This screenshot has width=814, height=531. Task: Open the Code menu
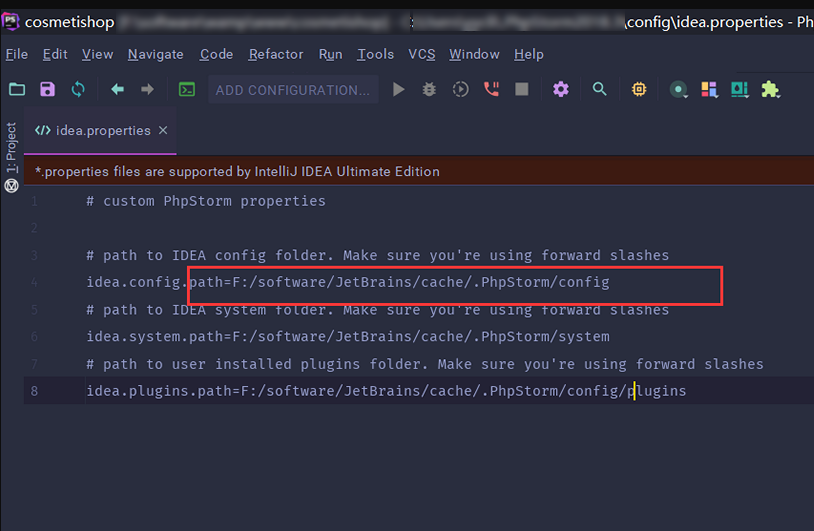[216, 54]
